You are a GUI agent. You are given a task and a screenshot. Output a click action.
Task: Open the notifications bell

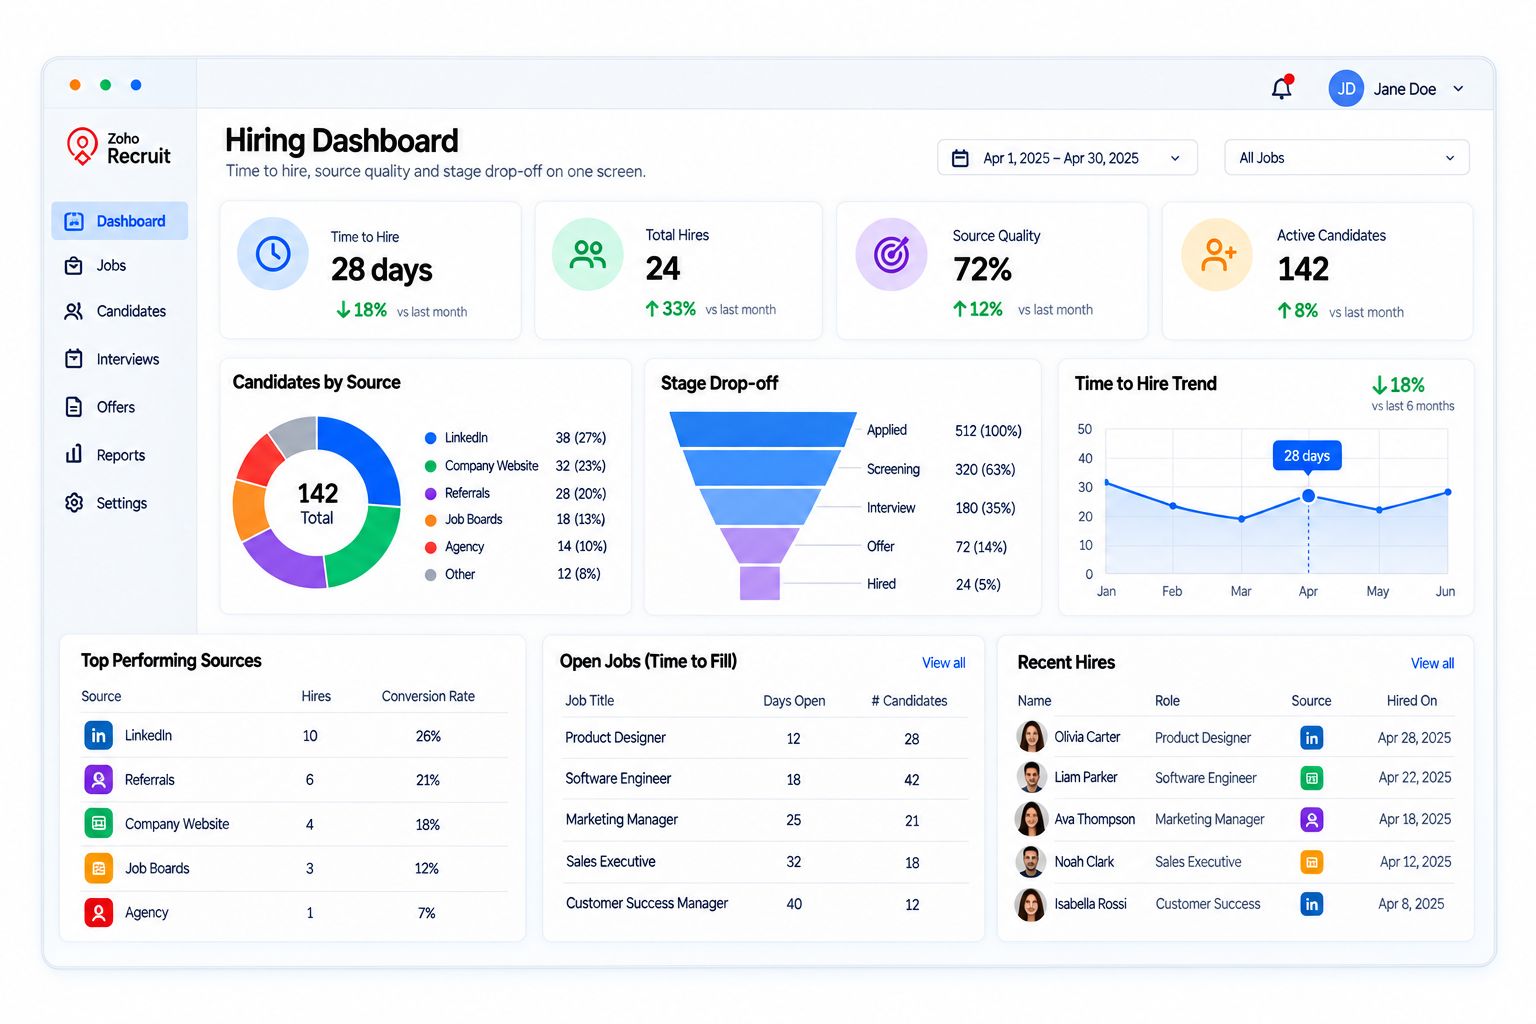click(x=1282, y=88)
